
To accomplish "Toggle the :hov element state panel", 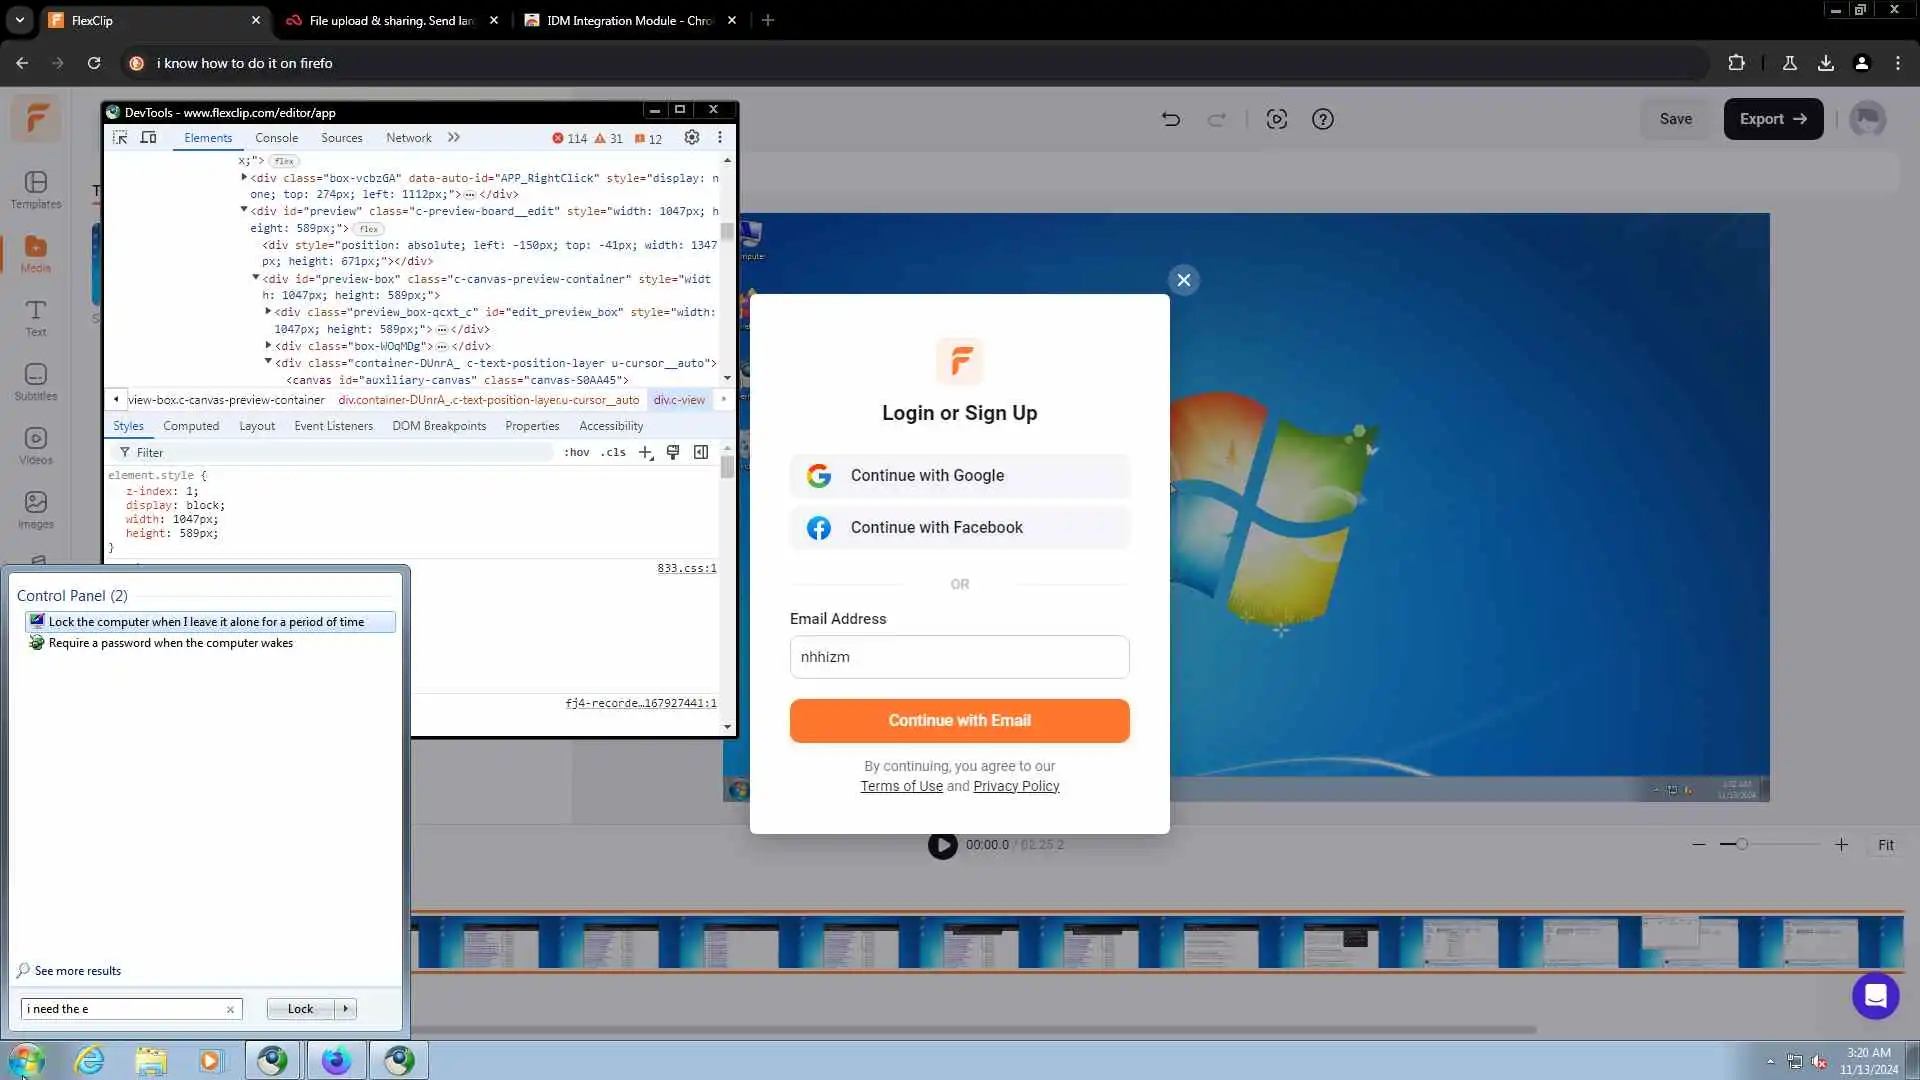I will [x=577, y=453].
